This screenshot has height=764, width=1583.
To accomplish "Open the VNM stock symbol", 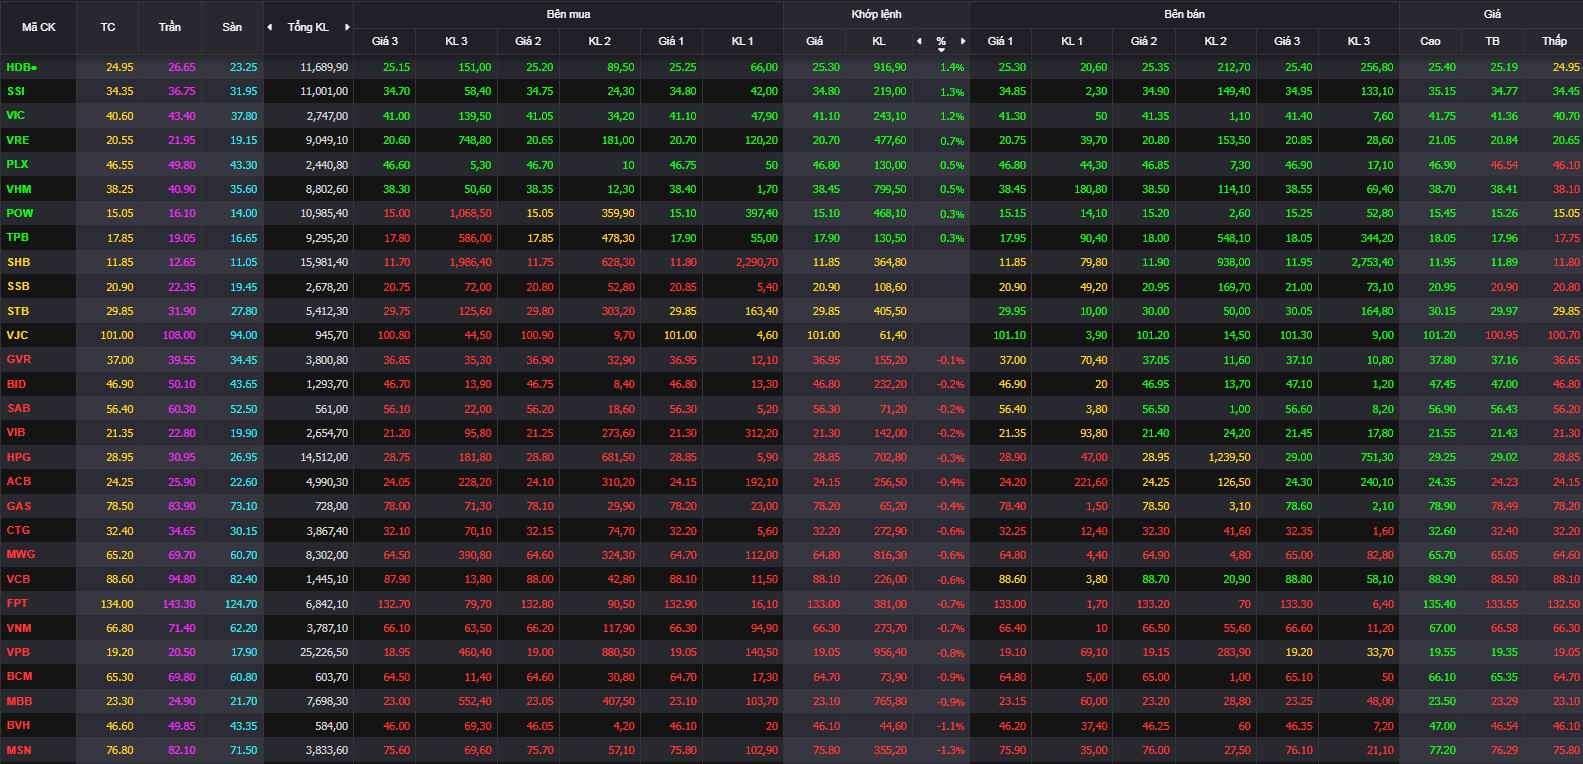I will pyautogui.click(x=19, y=628).
